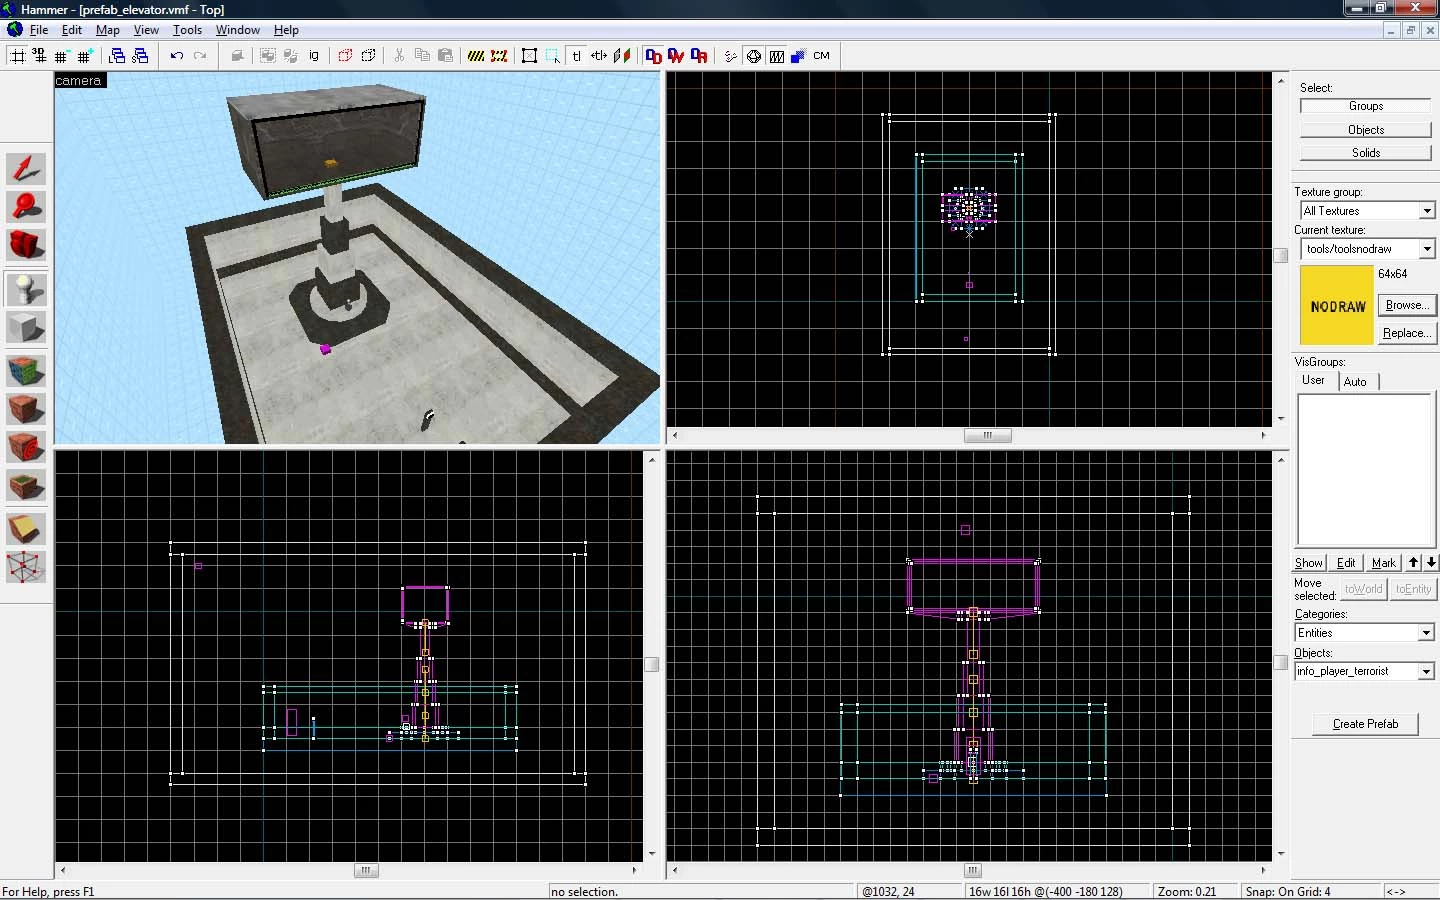The image size is (1440, 900).
Task: Toggle the ig ignore groups button
Action: [314, 56]
